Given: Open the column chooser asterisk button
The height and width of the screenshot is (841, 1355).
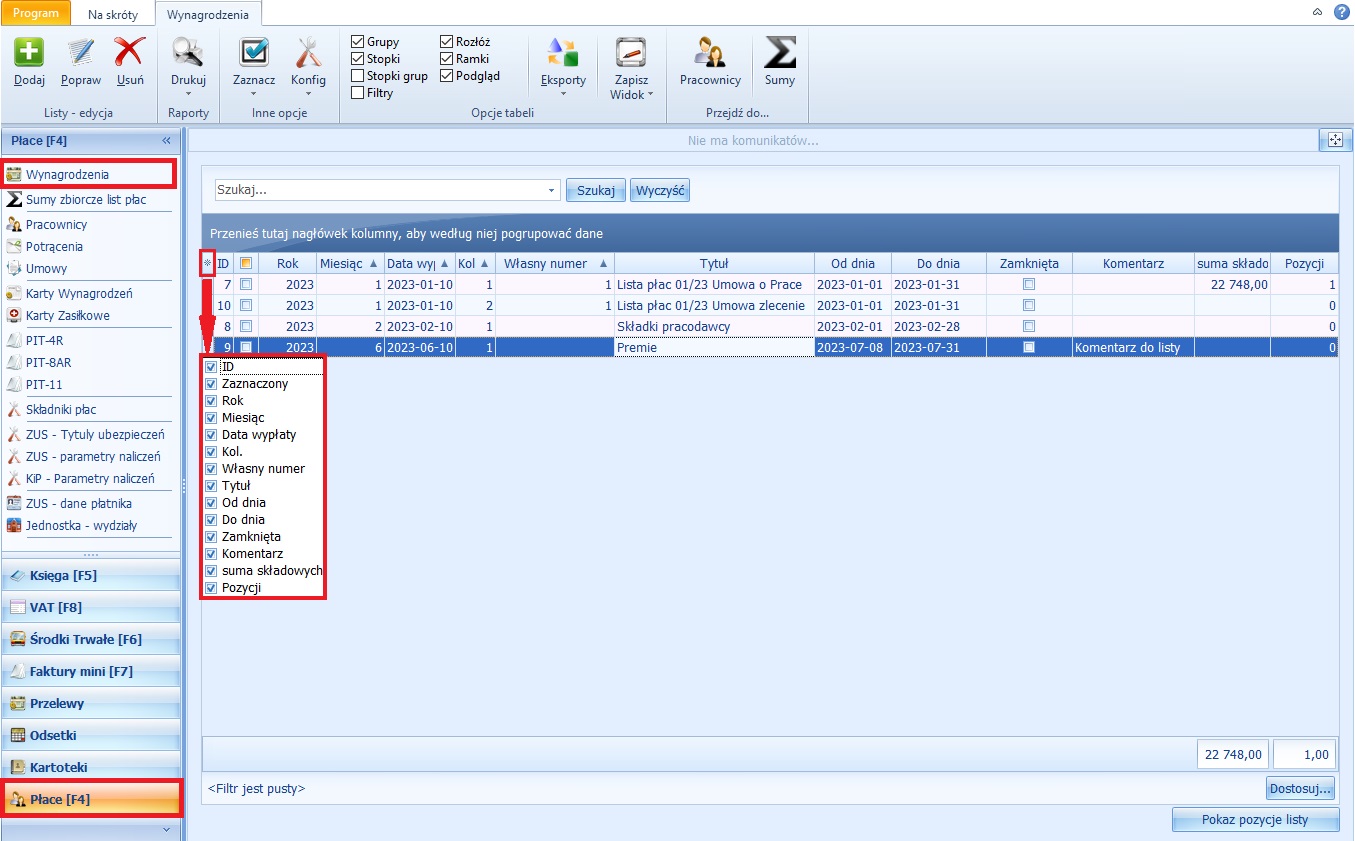Looking at the screenshot, I should (x=207, y=263).
